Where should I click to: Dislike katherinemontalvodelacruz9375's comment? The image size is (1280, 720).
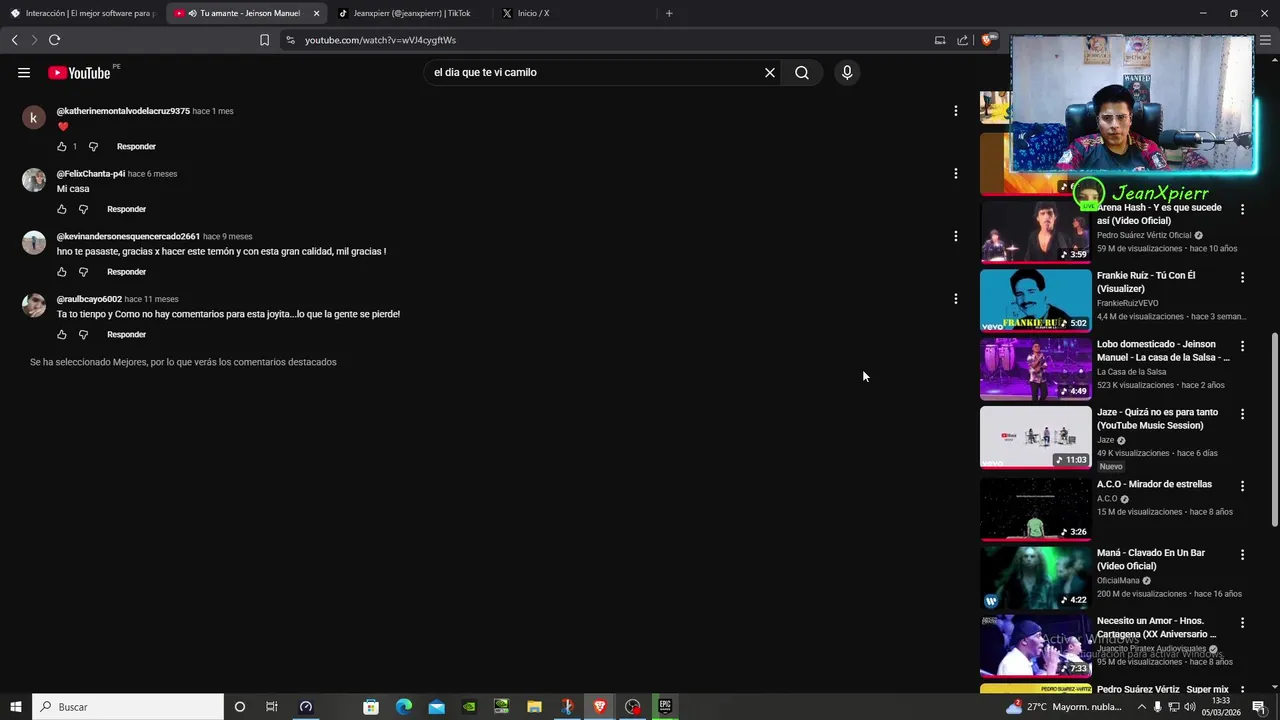94,146
